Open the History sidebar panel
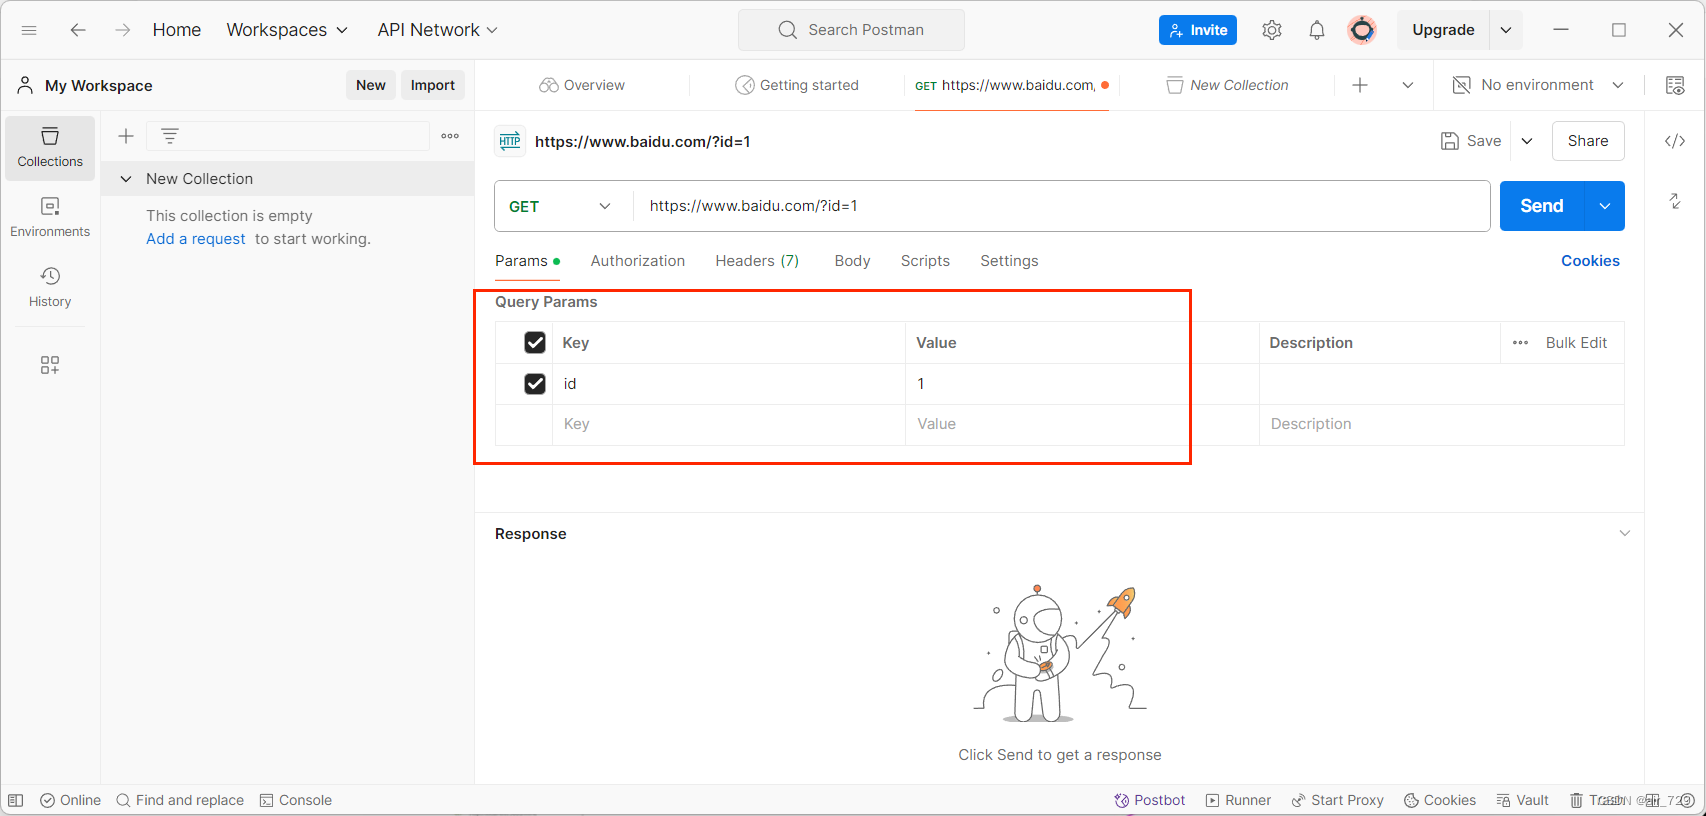 (x=50, y=288)
